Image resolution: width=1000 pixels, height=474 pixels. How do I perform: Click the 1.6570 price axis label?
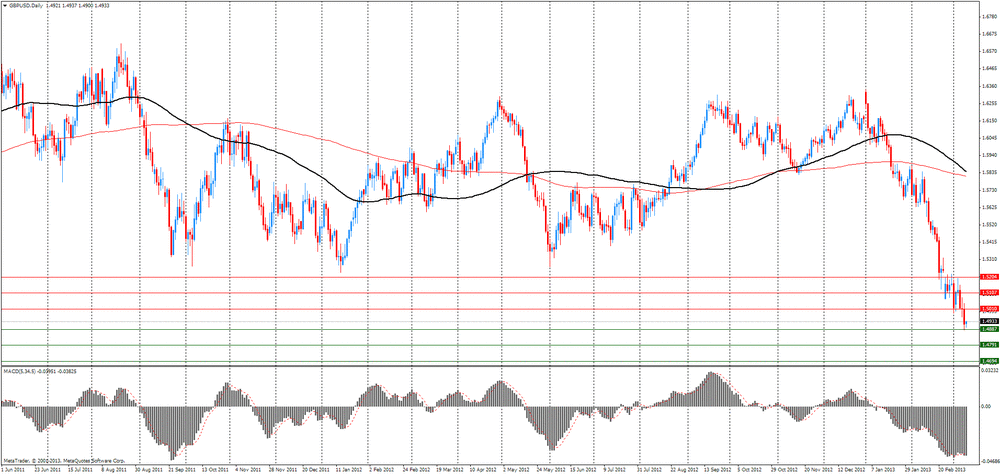point(990,51)
